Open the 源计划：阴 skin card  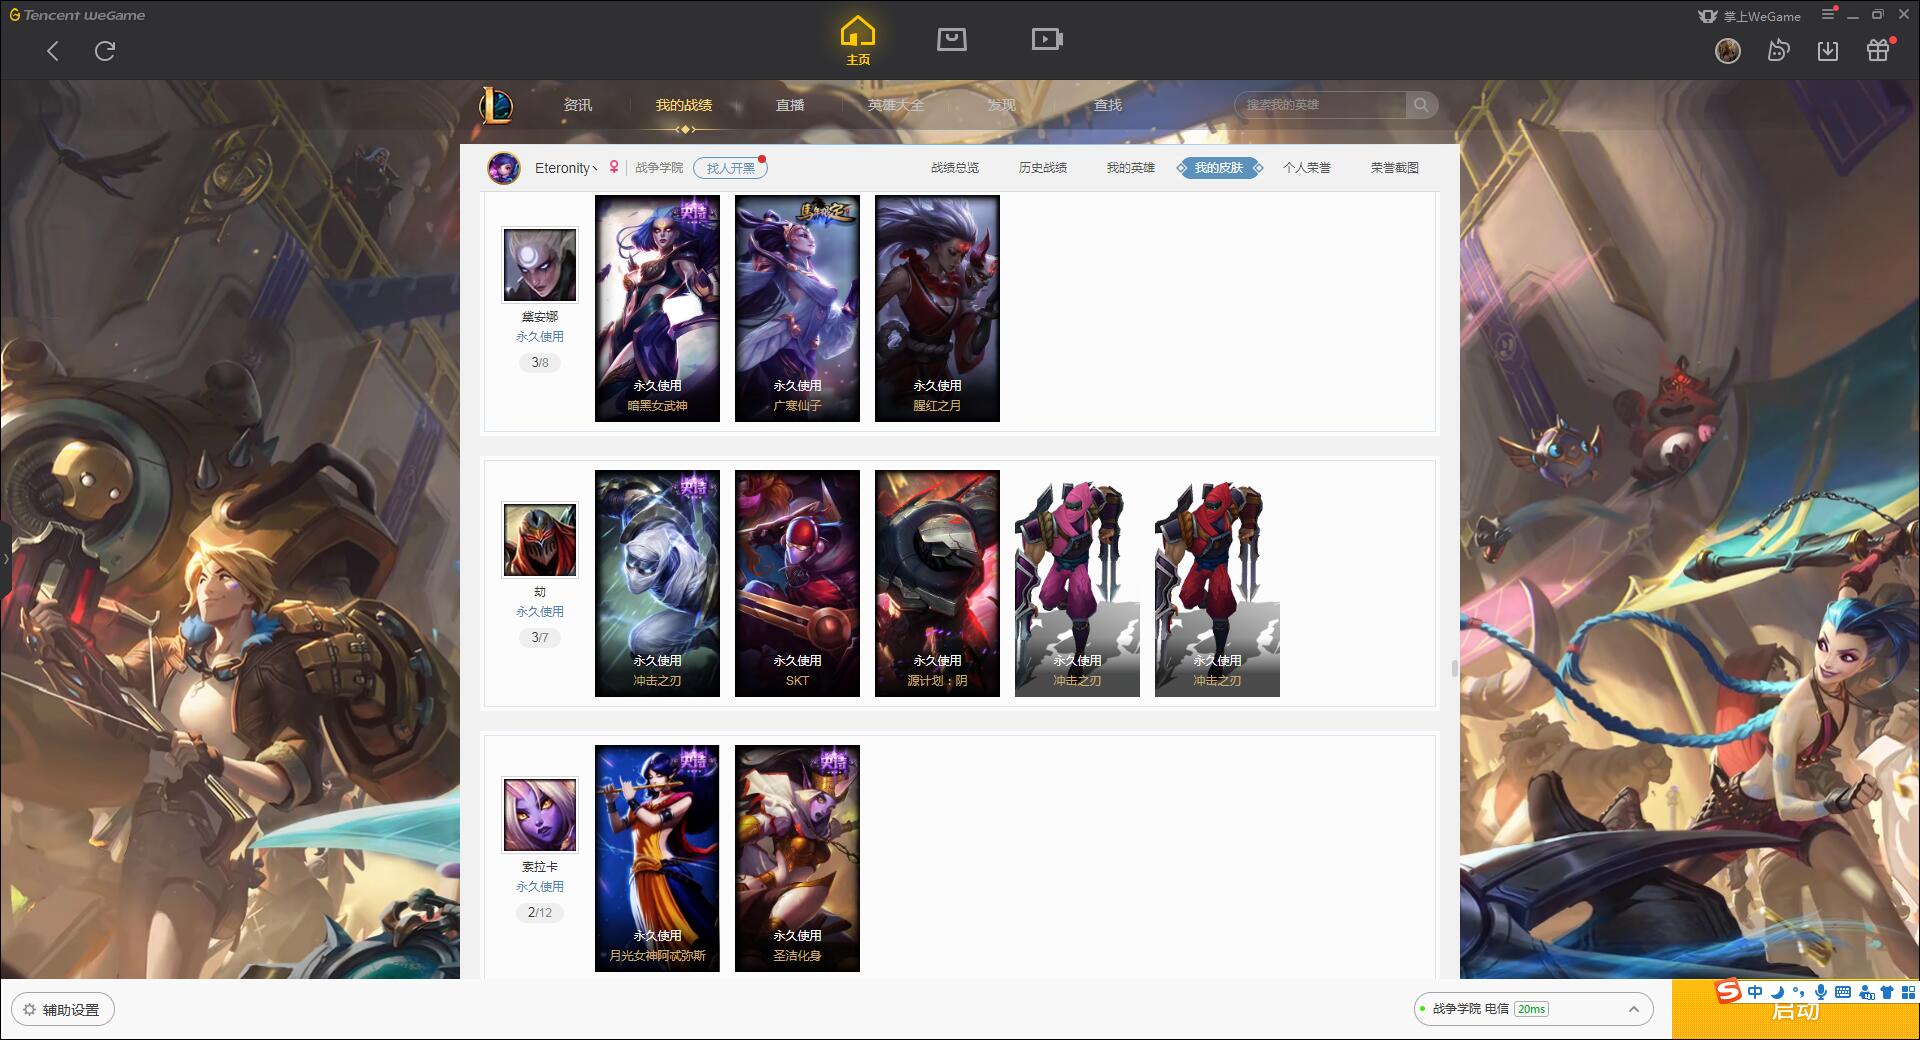point(937,583)
